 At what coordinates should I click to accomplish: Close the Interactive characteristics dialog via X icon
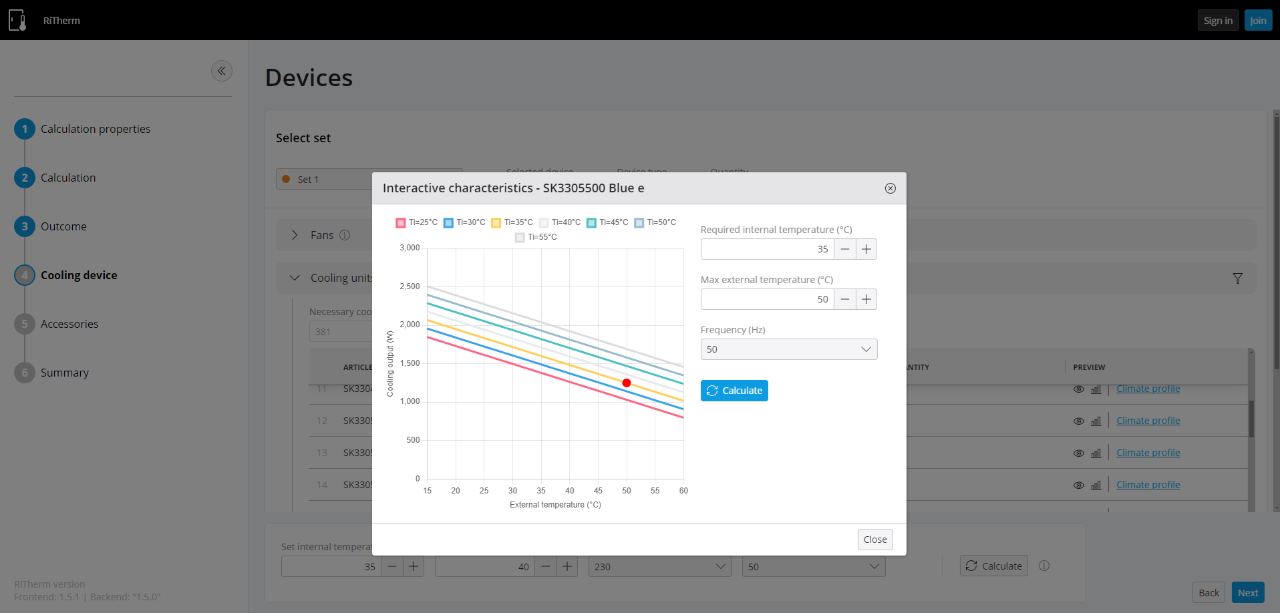pos(890,188)
